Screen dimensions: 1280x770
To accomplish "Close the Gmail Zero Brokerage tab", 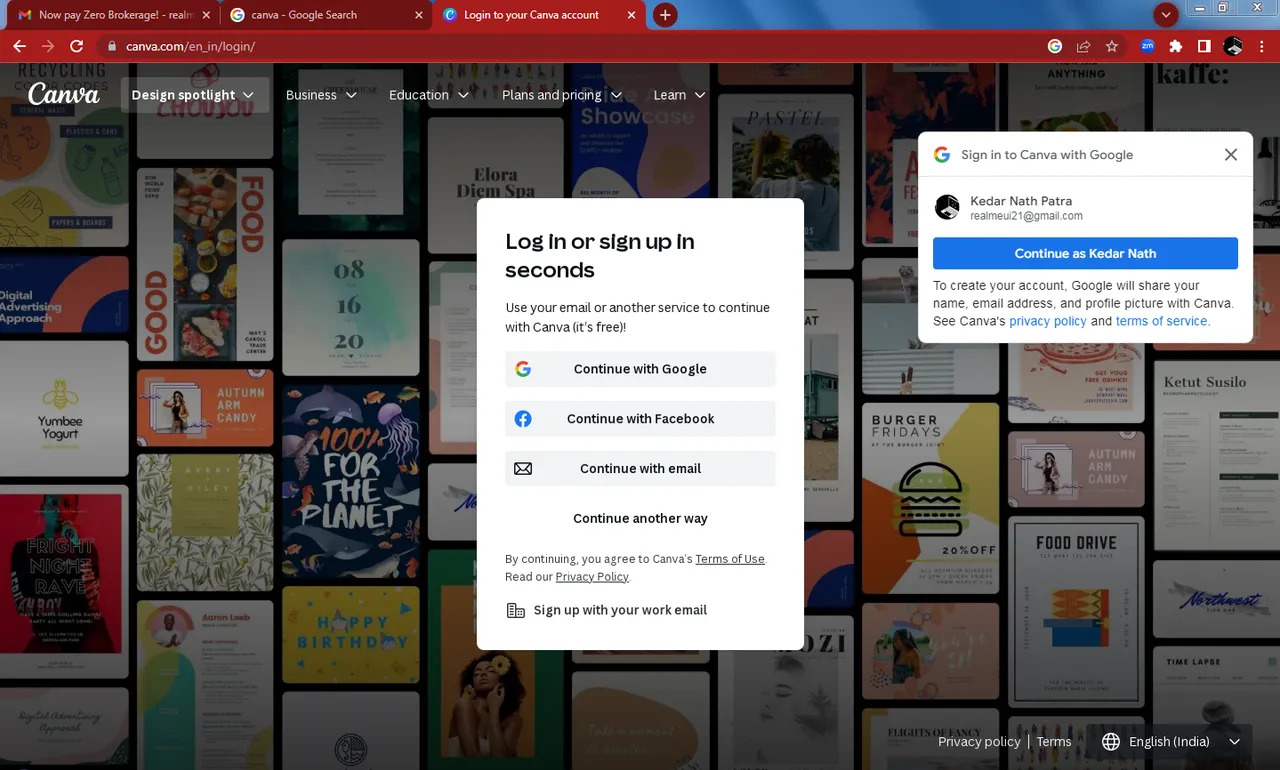I will coord(205,15).
